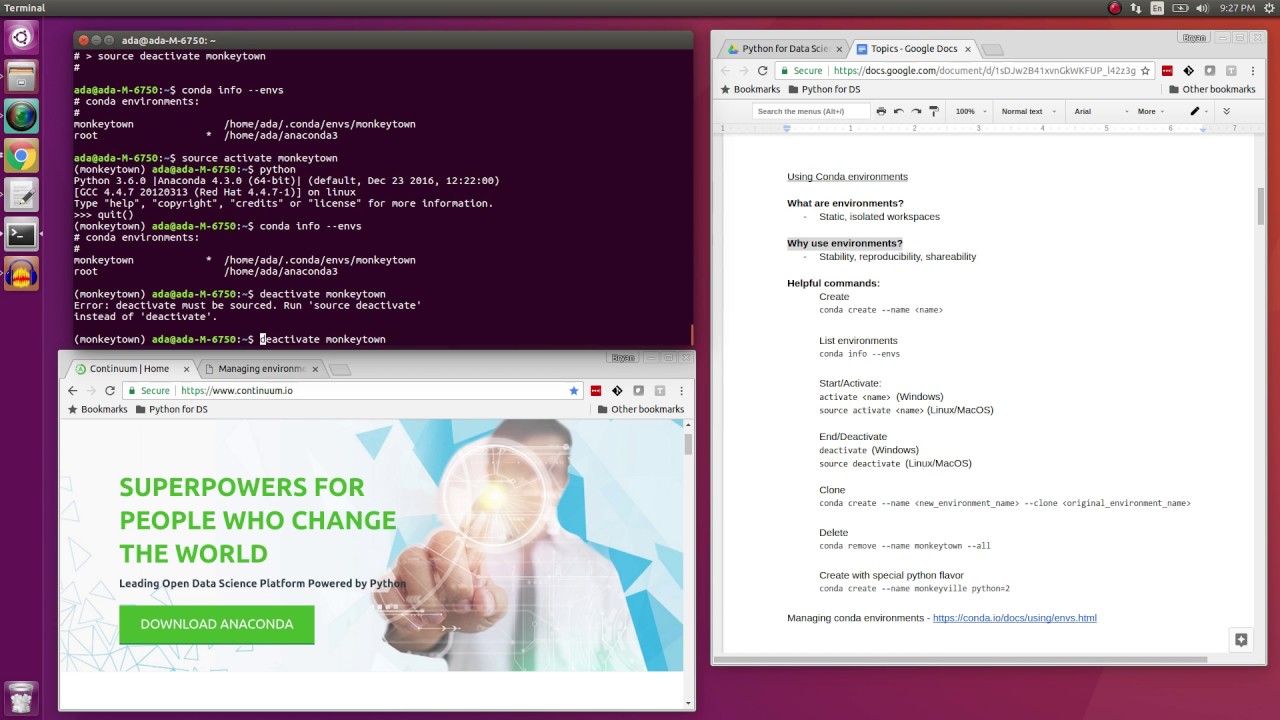The image size is (1280, 720).
Task: Open the conda.io envs documentation link
Action: (x=1014, y=618)
